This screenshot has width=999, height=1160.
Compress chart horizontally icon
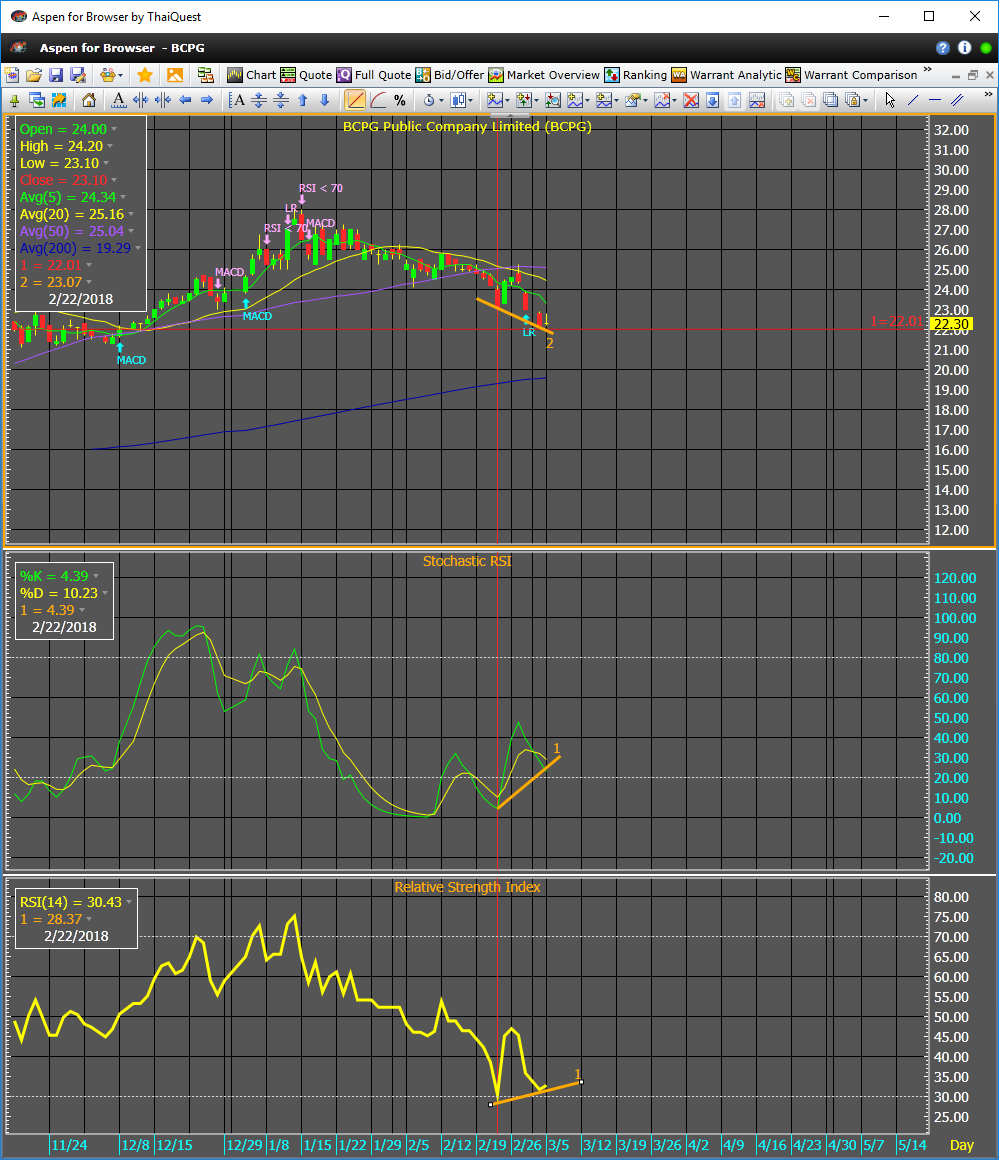click(163, 100)
